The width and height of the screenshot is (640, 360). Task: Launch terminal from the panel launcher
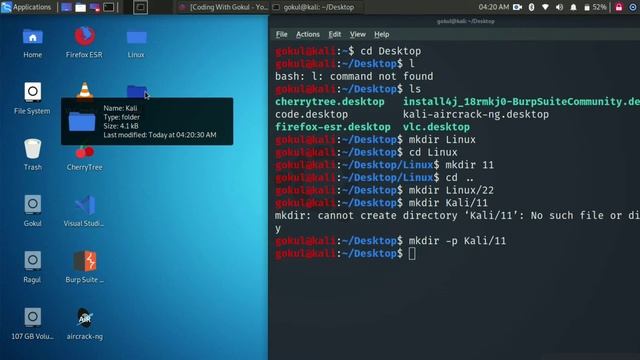pos(109,7)
